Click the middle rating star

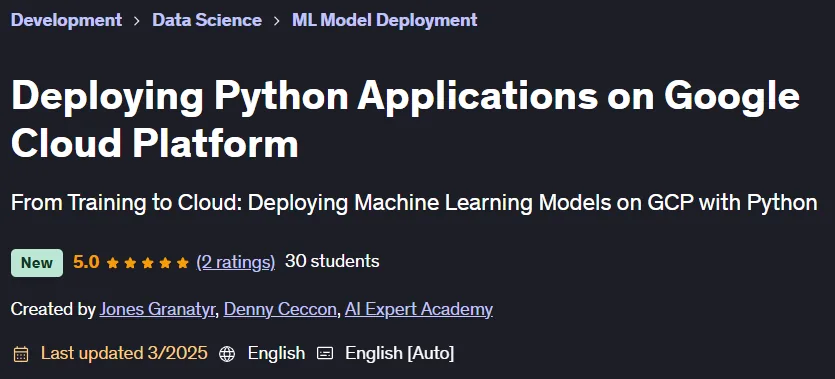point(148,262)
